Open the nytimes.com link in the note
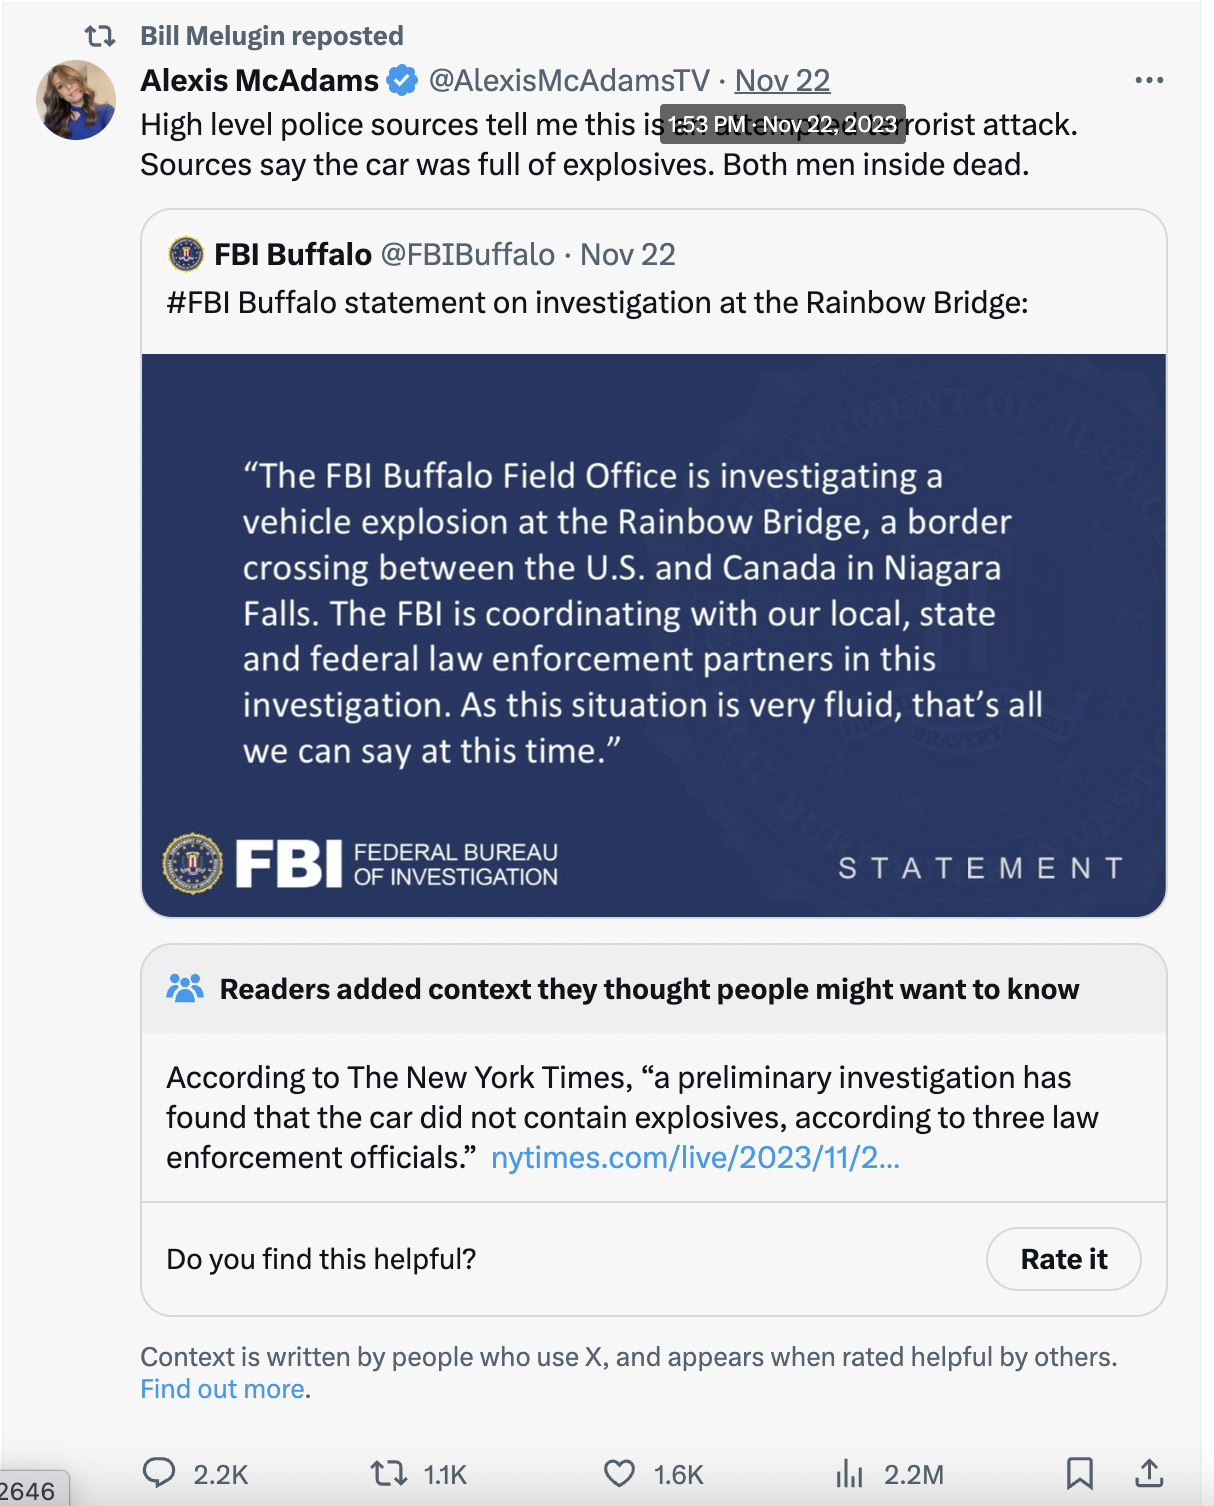Viewport: 1214px width, 1506px height. tap(695, 1157)
